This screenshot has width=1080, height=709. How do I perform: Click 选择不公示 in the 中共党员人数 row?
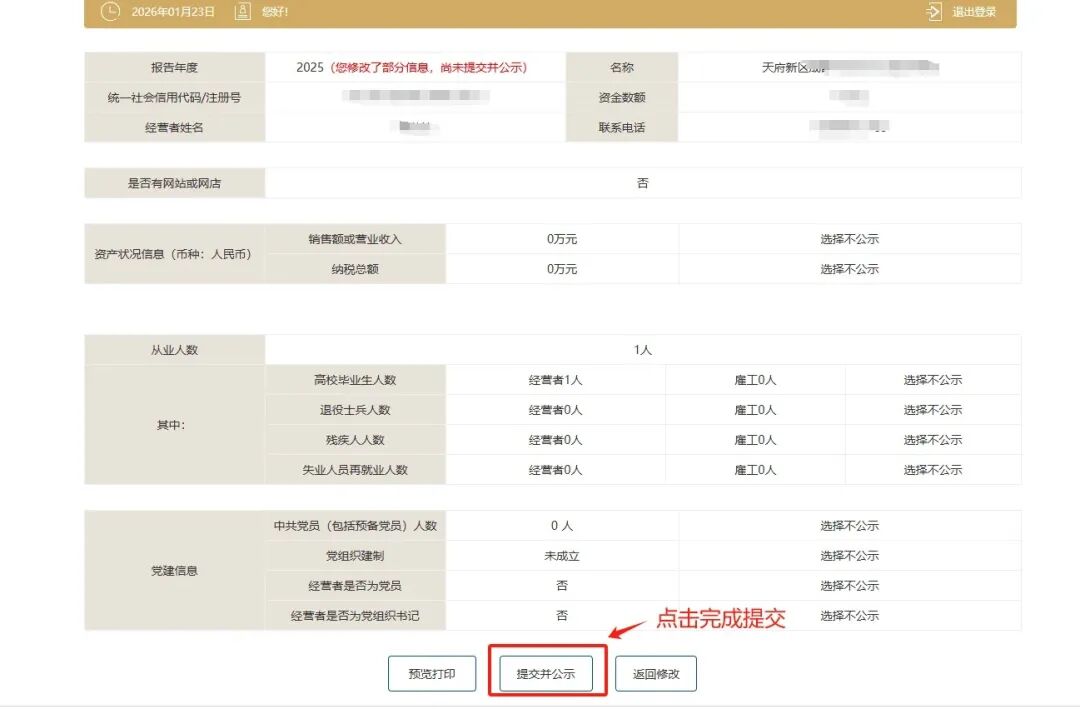point(849,526)
